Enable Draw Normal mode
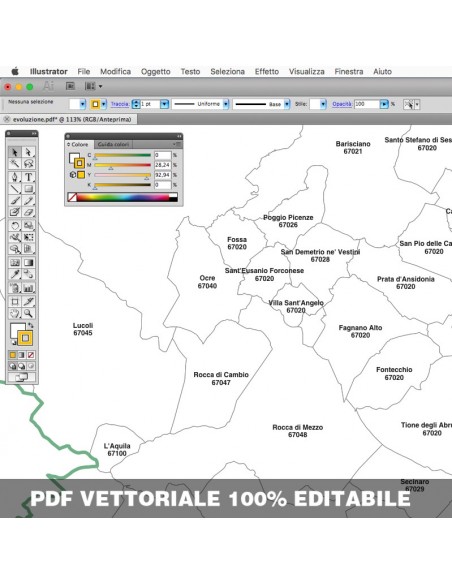452x584 pixels. coord(13,366)
